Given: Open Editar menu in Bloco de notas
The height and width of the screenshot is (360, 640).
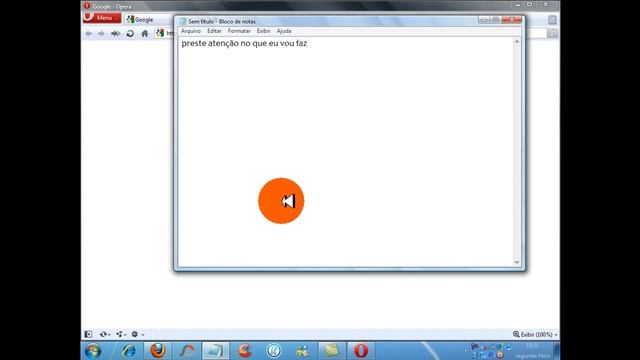Looking at the screenshot, I should [x=214, y=31].
